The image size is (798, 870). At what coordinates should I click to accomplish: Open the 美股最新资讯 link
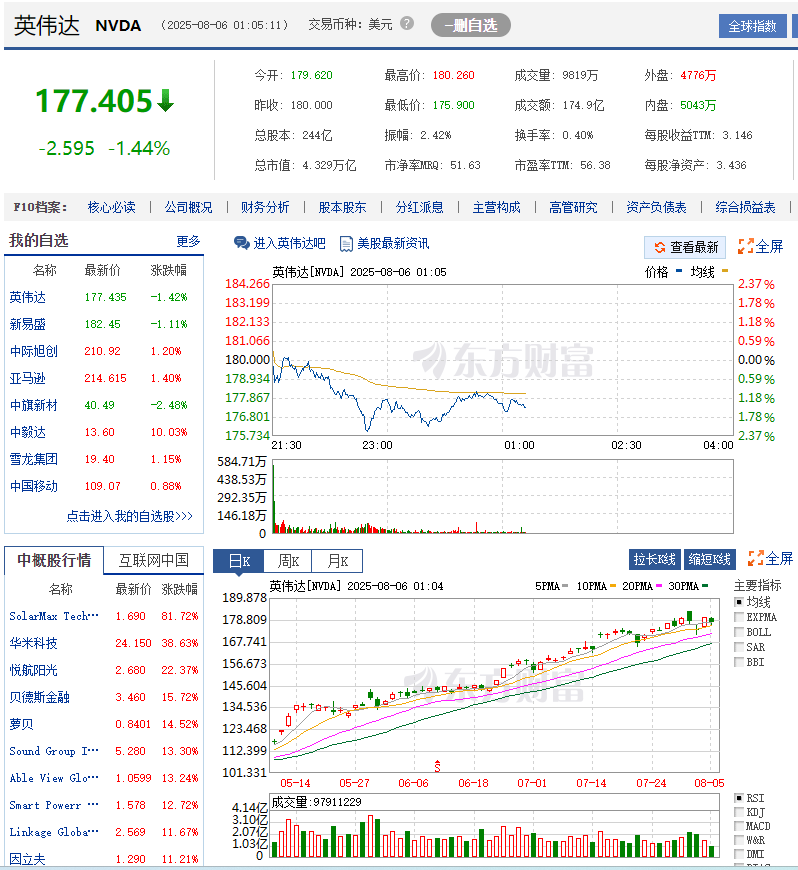(x=393, y=244)
